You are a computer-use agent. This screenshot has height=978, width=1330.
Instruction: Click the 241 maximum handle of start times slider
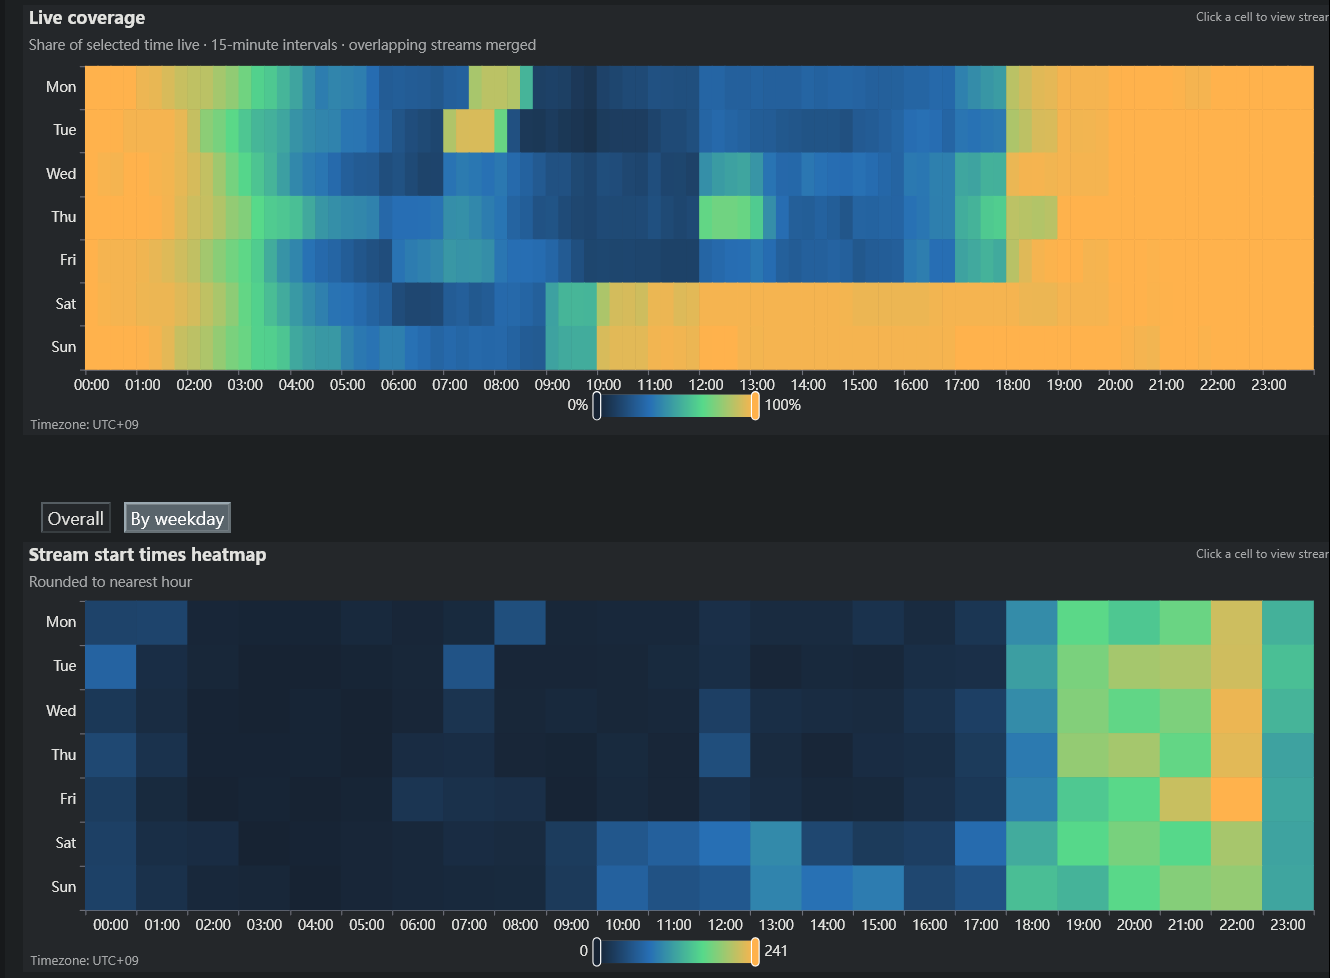coord(755,952)
